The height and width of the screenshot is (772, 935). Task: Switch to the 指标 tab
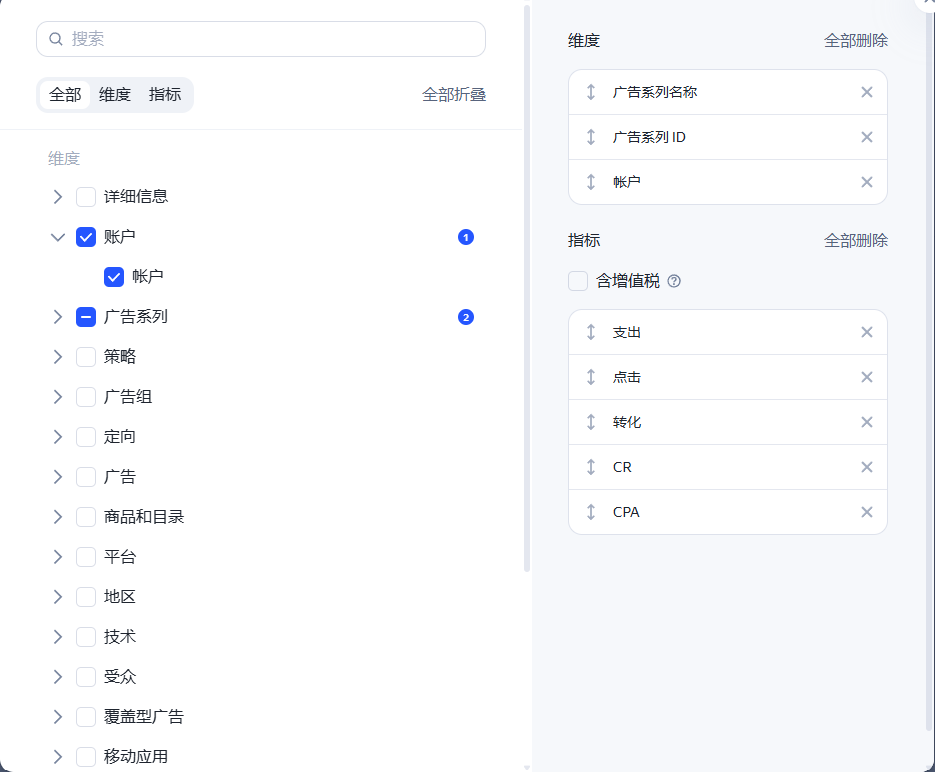click(165, 95)
